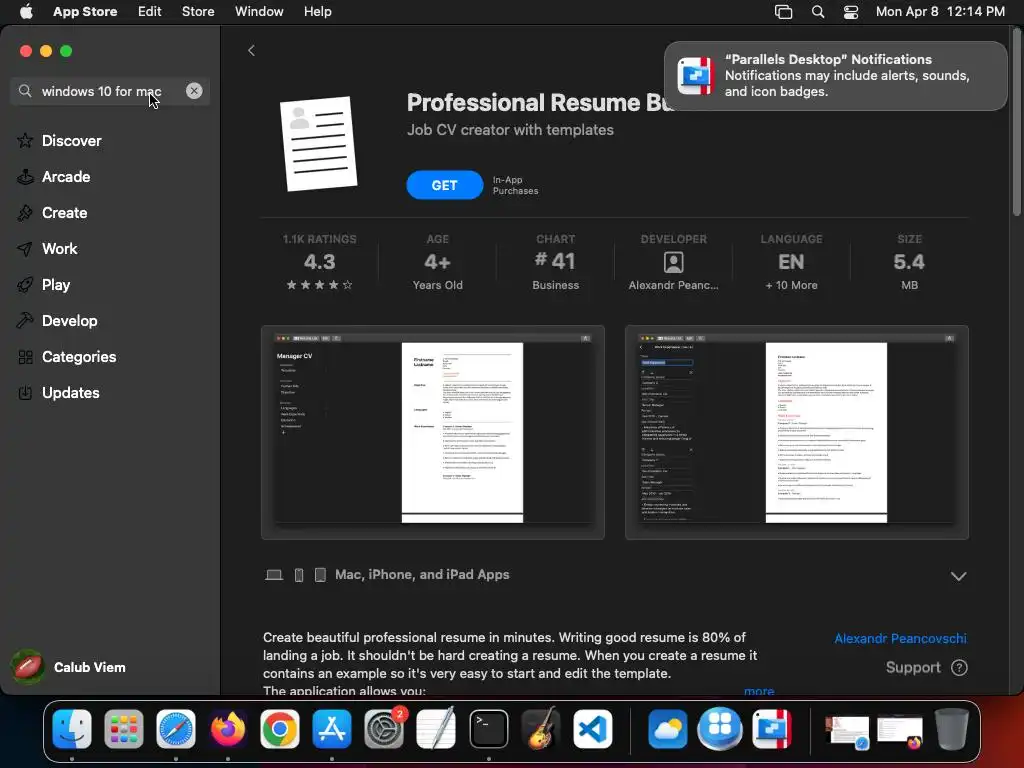The height and width of the screenshot is (768, 1024).
Task: Open the Edit menu
Action: [x=150, y=11]
